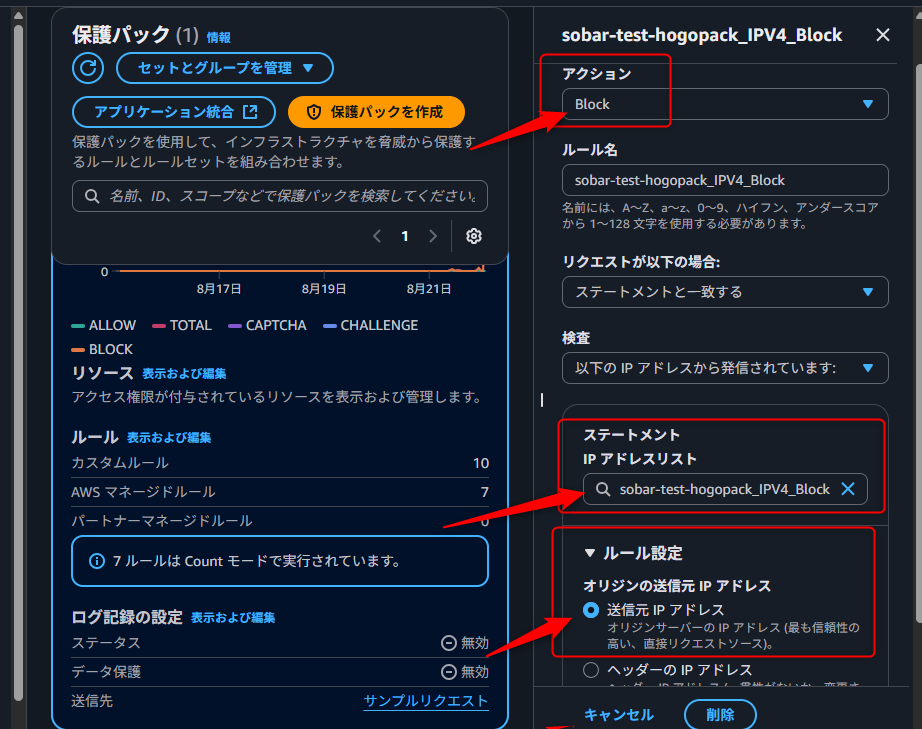Collapse the ルール設定 section
Viewport: 922px width, 729px height.
(590, 553)
